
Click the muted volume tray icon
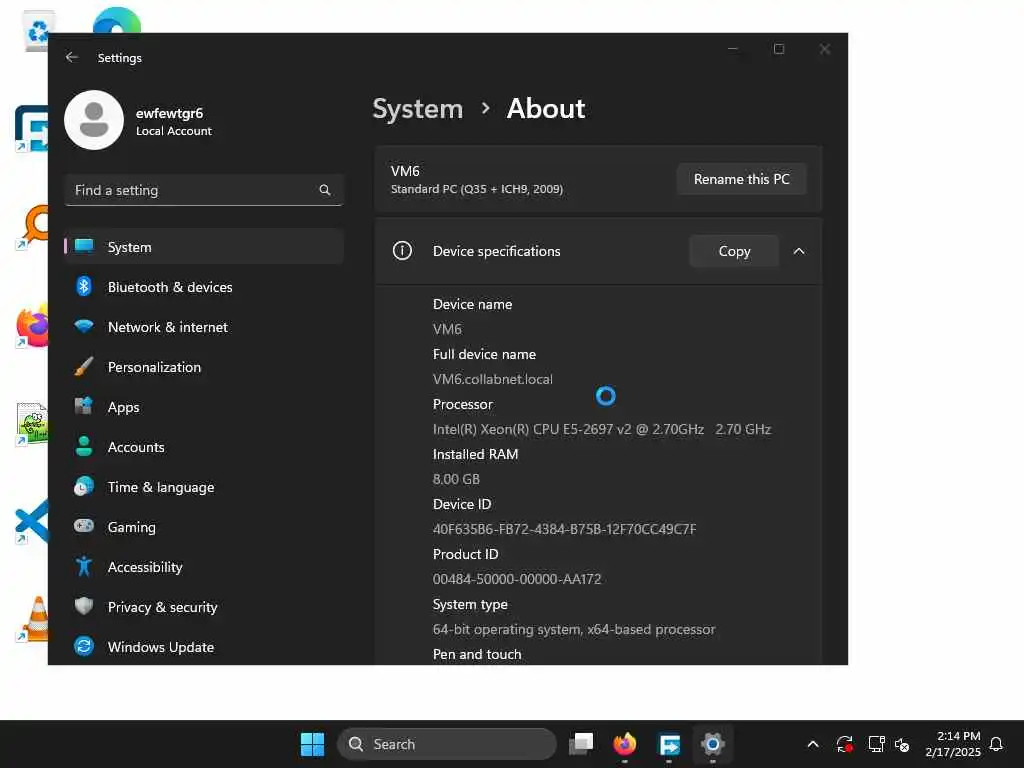pyautogui.click(x=902, y=744)
